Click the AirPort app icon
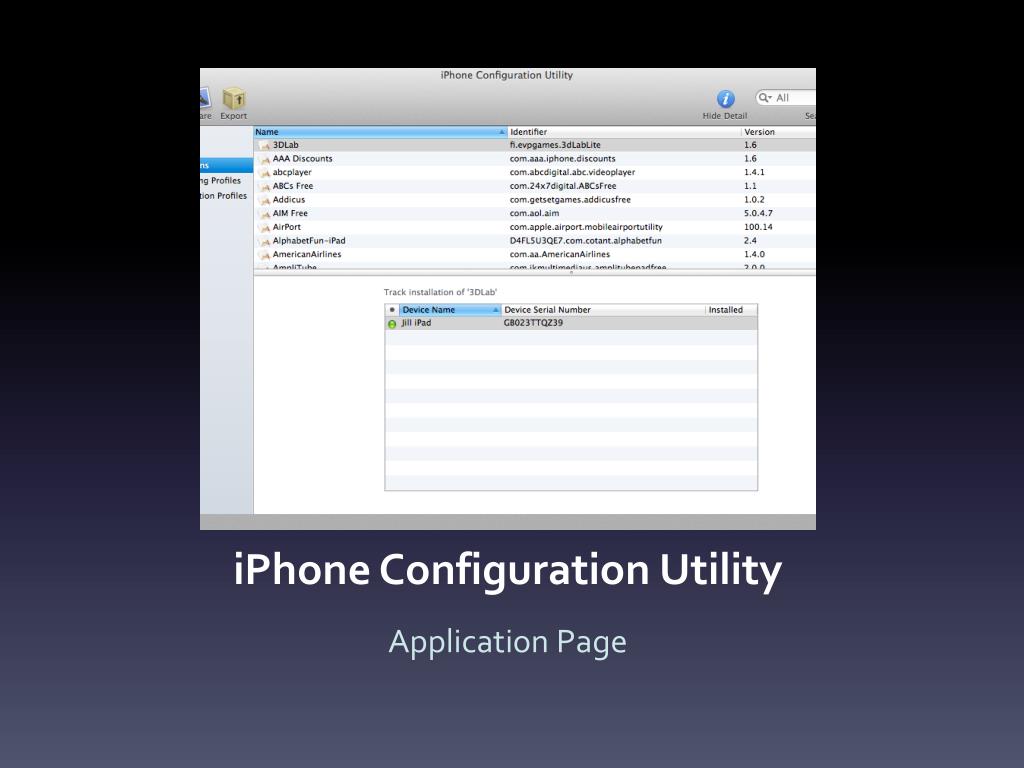Viewport: 1024px width, 768px height. click(264, 228)
